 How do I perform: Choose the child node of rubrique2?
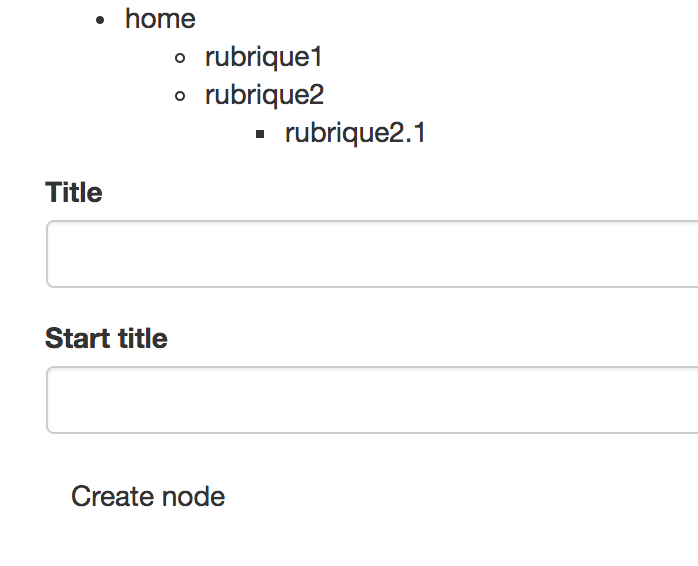[x=355, y=133]
